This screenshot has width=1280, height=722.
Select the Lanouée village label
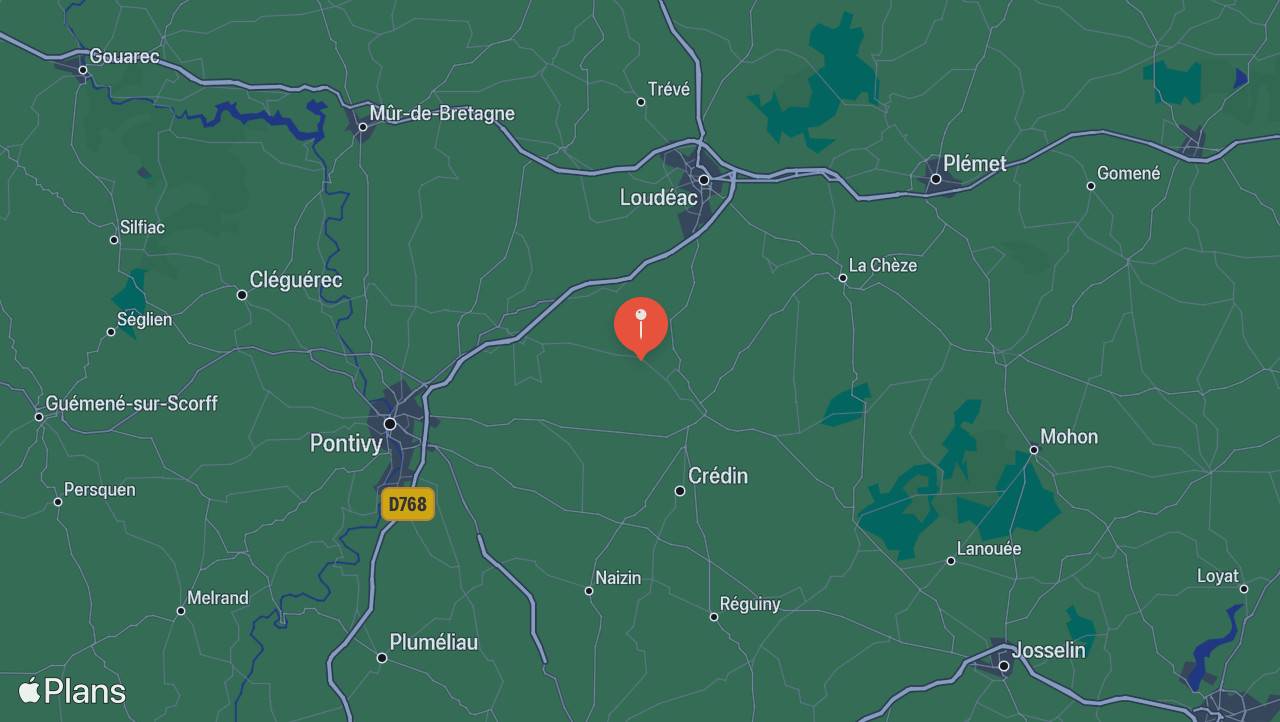pos(989,549)
